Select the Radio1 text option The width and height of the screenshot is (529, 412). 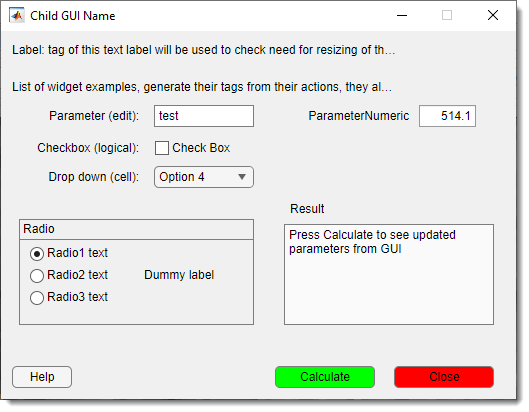click(x=37, y=254)
